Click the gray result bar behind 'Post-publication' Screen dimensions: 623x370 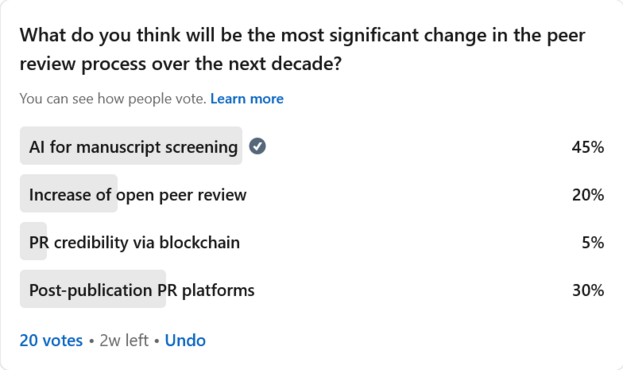[93, 289]
